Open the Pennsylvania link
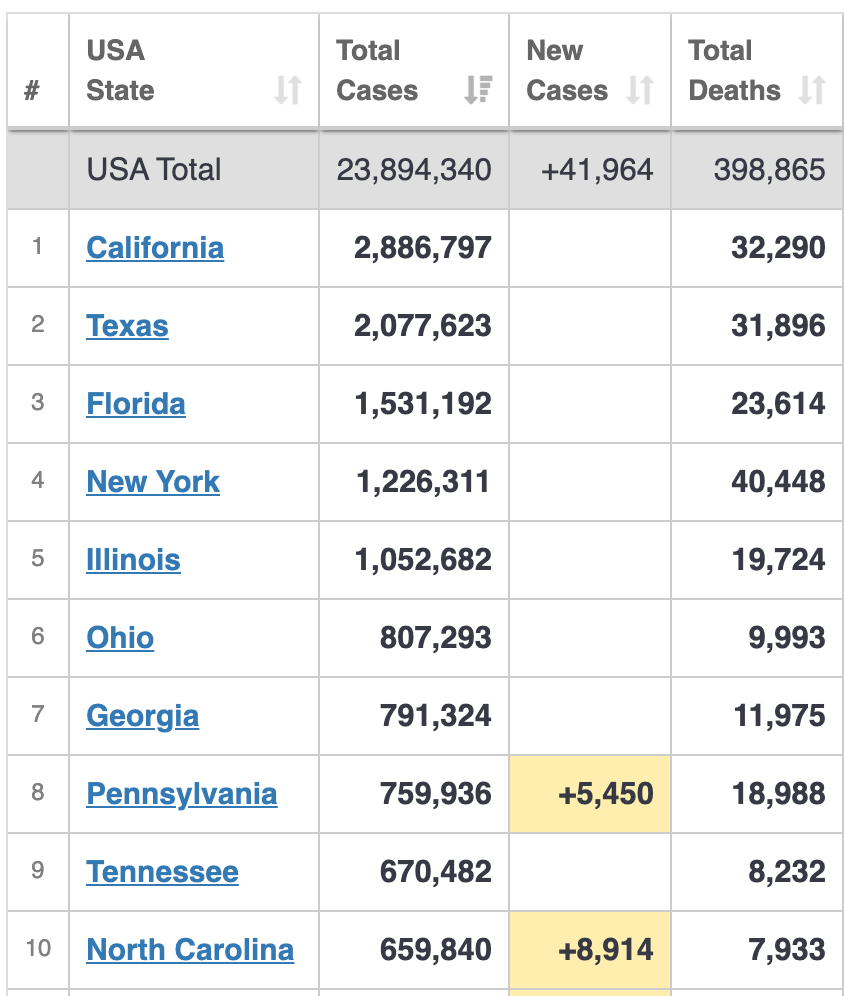 (181, 794)
